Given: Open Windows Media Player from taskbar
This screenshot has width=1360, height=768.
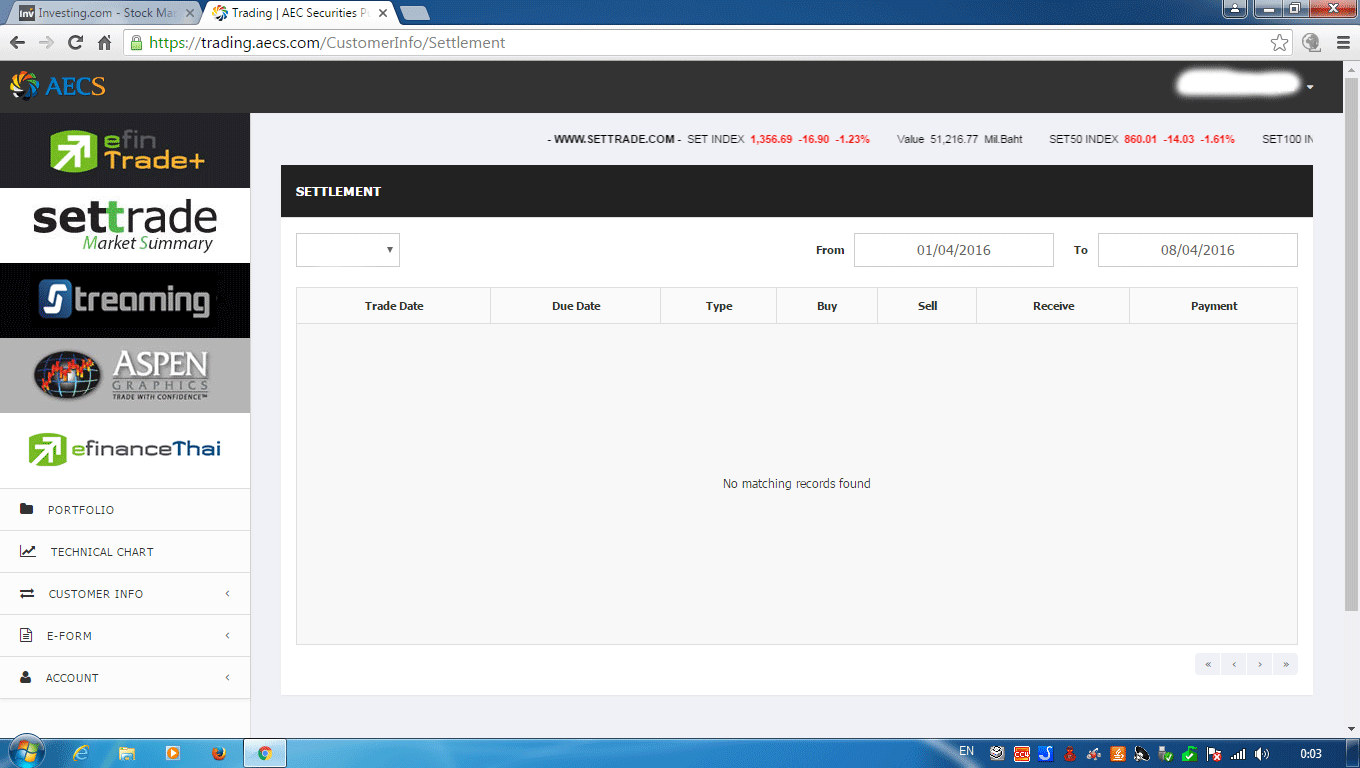Looking at the screenshot, I should [x=173, y=753].
